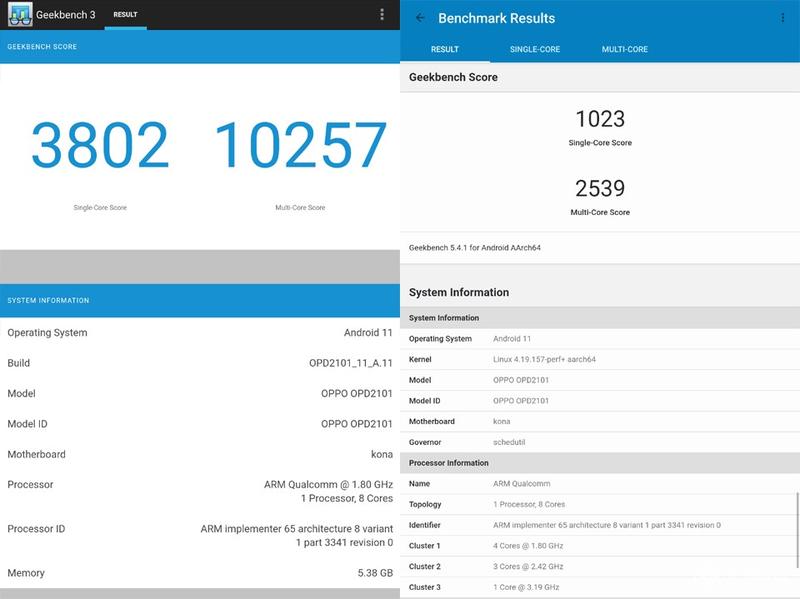Click the build value 'OPD2101_11_A.11'
This screenshot has height=599, width=800.
(x=351, y=363)
